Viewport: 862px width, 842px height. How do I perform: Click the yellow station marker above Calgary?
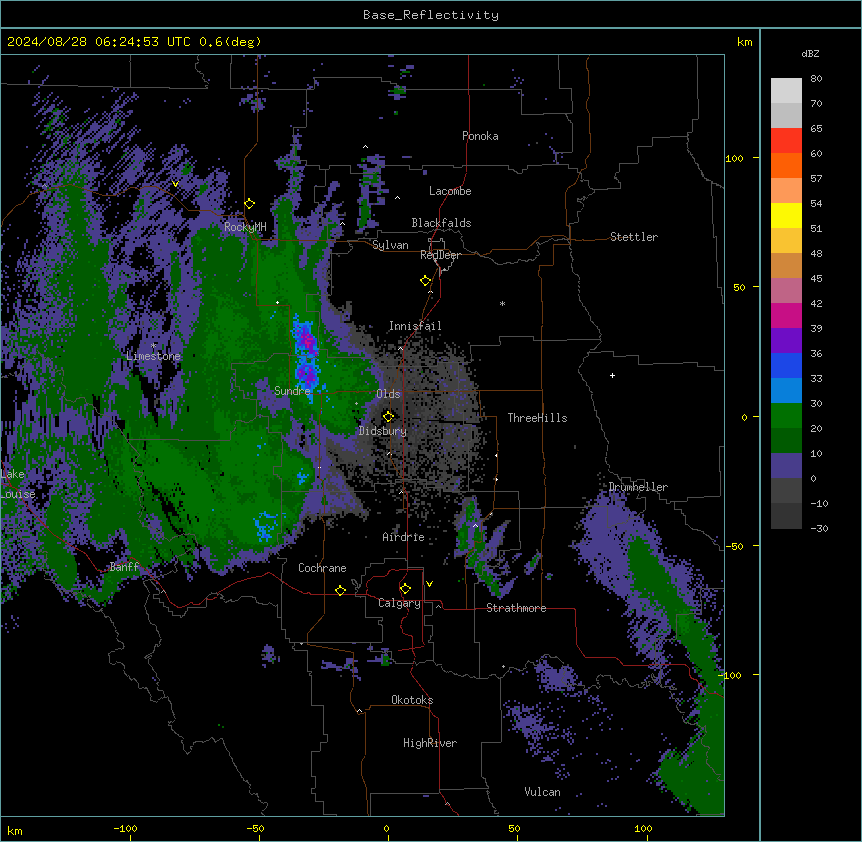click(405, 589)
